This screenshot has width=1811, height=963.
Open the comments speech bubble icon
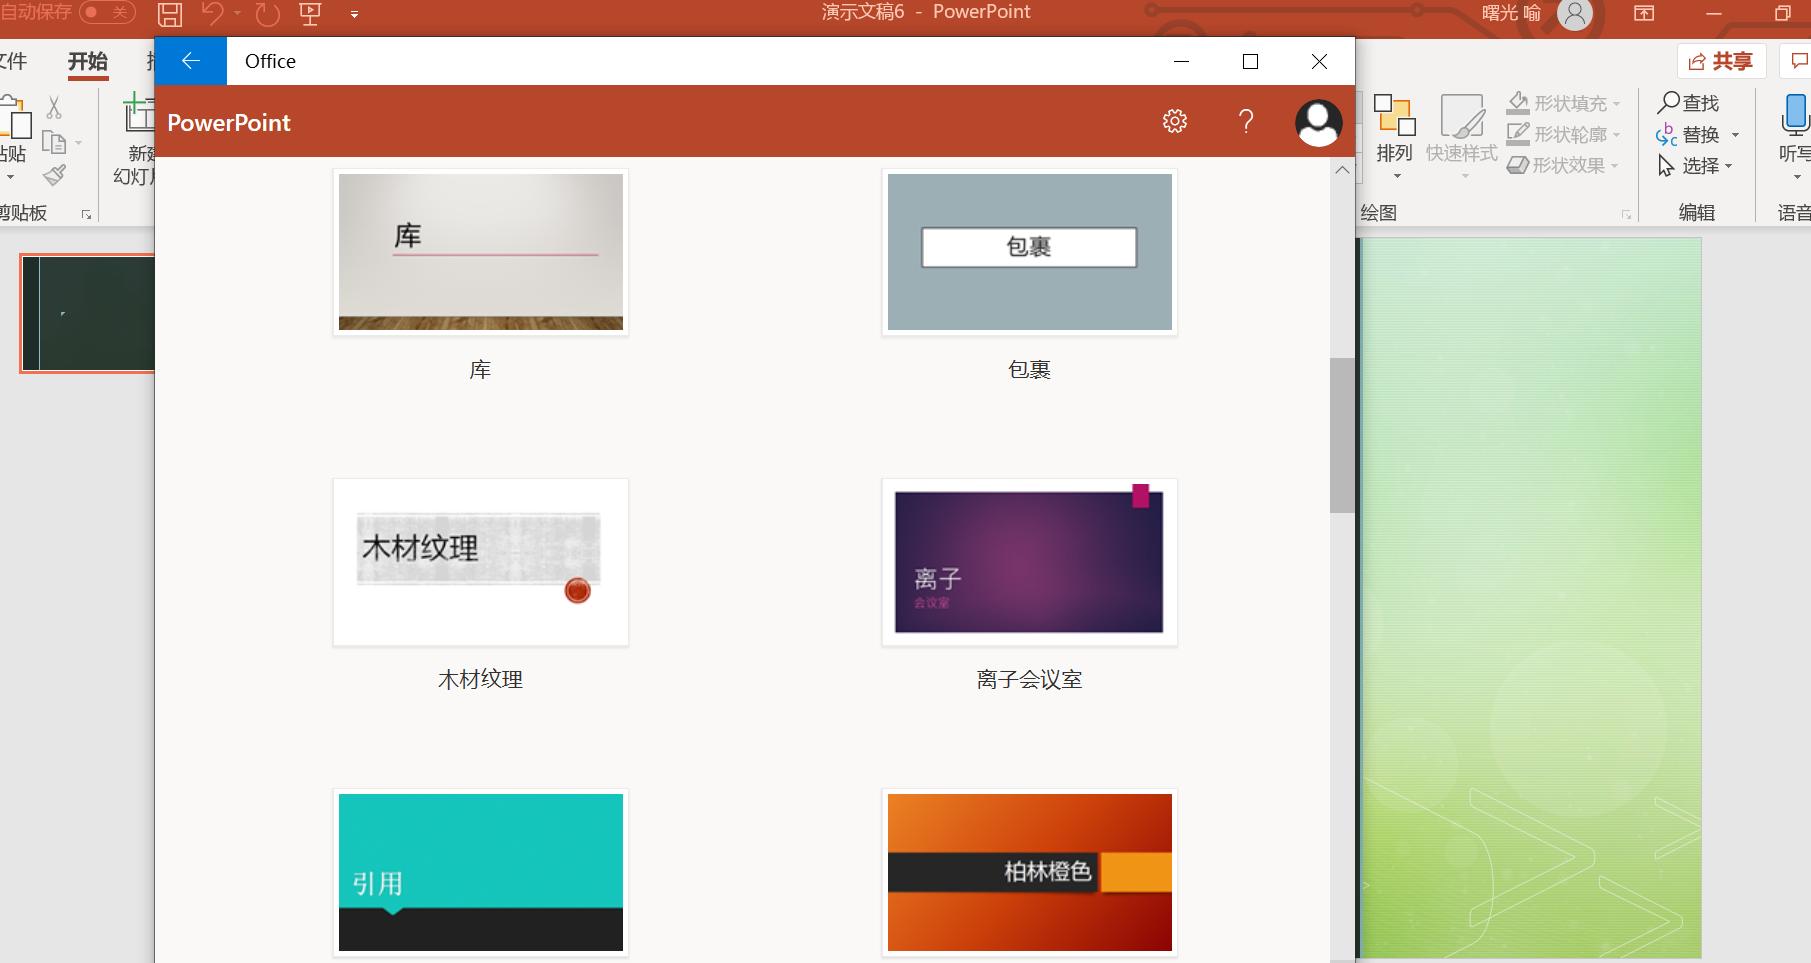1800,61
